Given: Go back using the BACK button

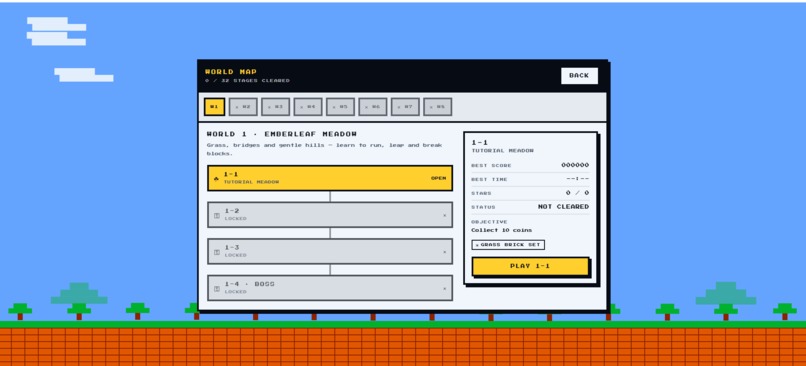Looking at the screenshot, I should coord(579,76).
